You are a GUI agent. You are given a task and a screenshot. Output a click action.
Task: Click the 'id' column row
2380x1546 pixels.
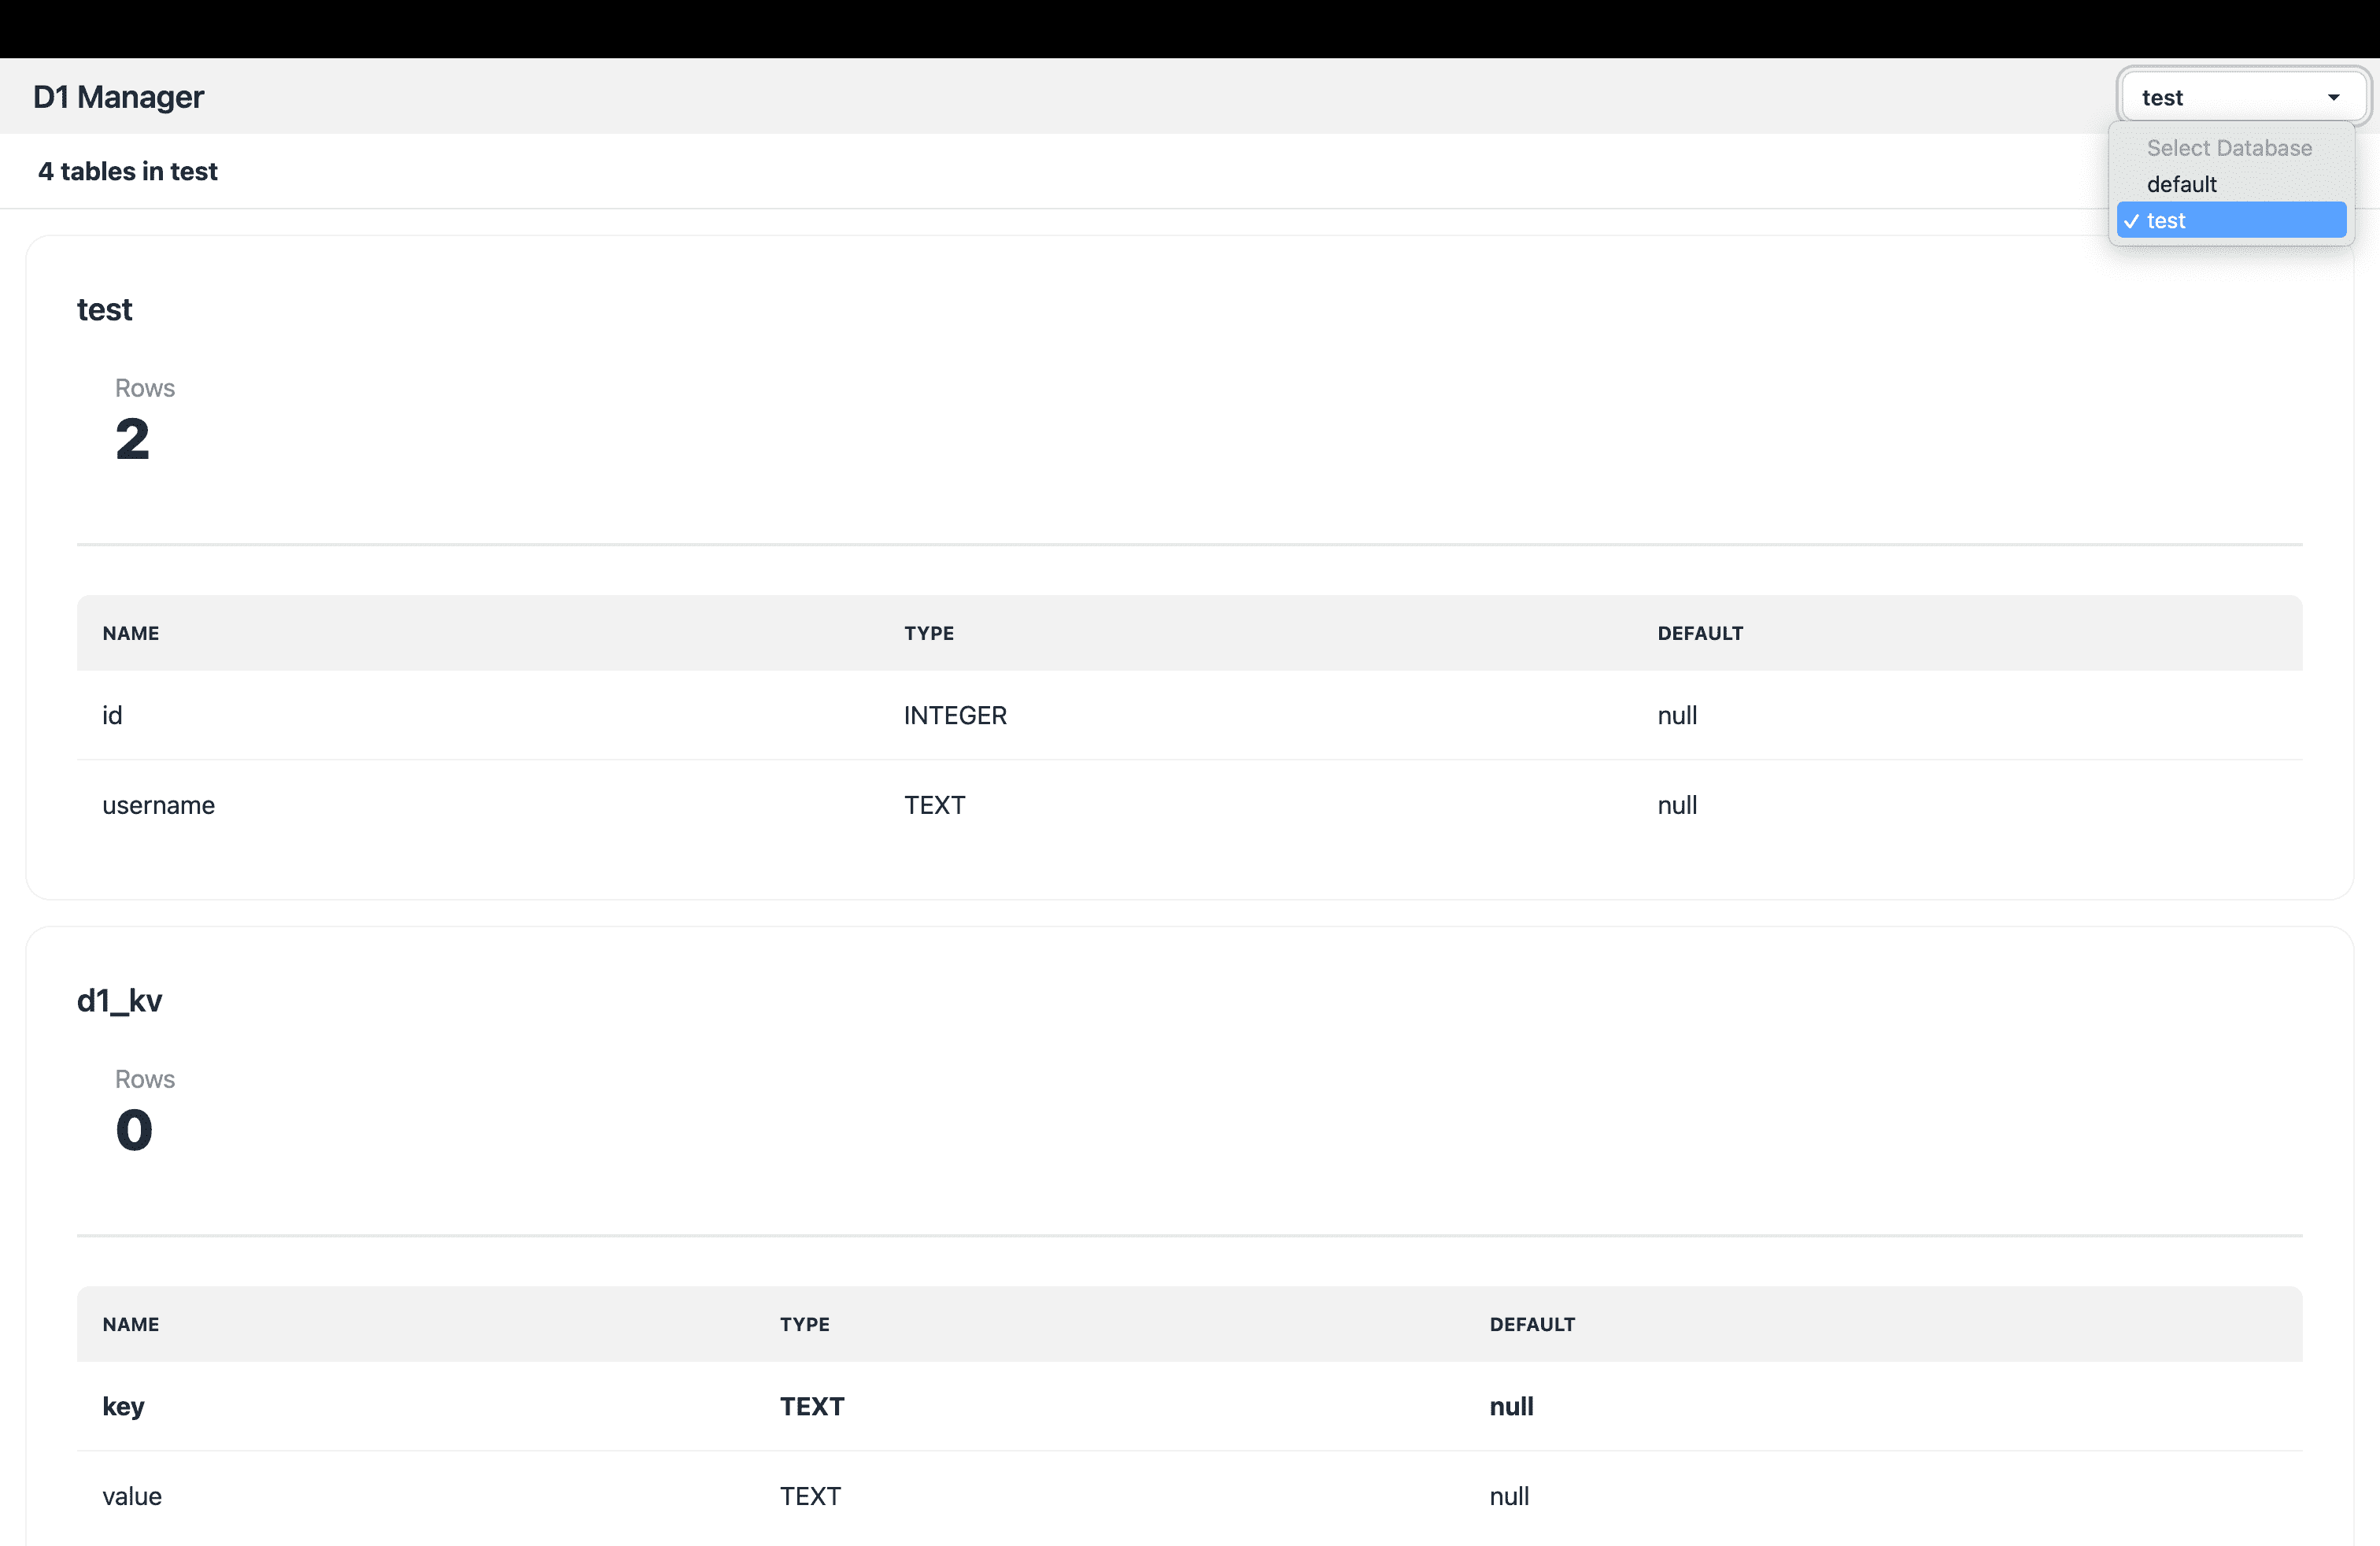point(112,715)
